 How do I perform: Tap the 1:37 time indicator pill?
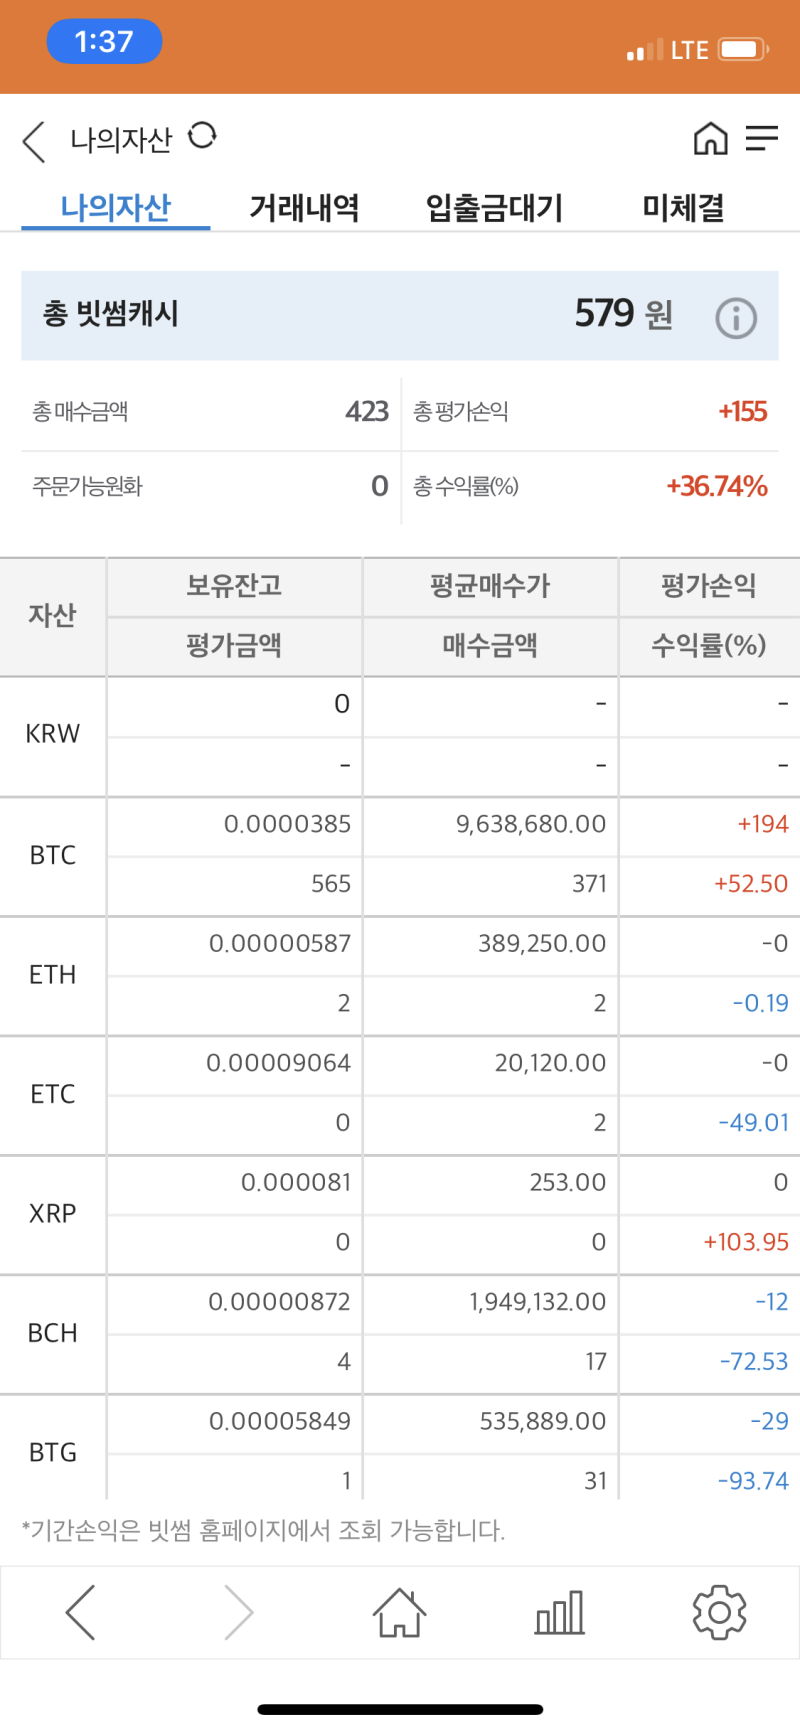(104, 42)
